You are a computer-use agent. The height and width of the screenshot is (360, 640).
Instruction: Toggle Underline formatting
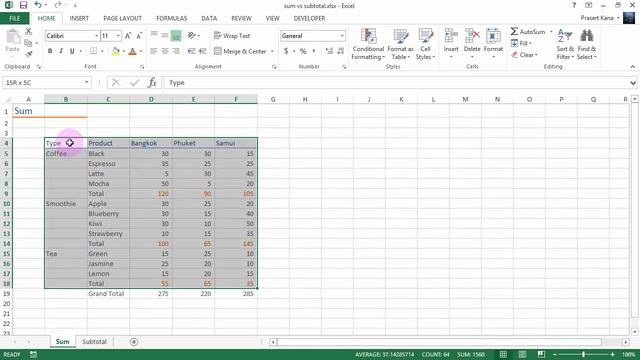[72, 51]
